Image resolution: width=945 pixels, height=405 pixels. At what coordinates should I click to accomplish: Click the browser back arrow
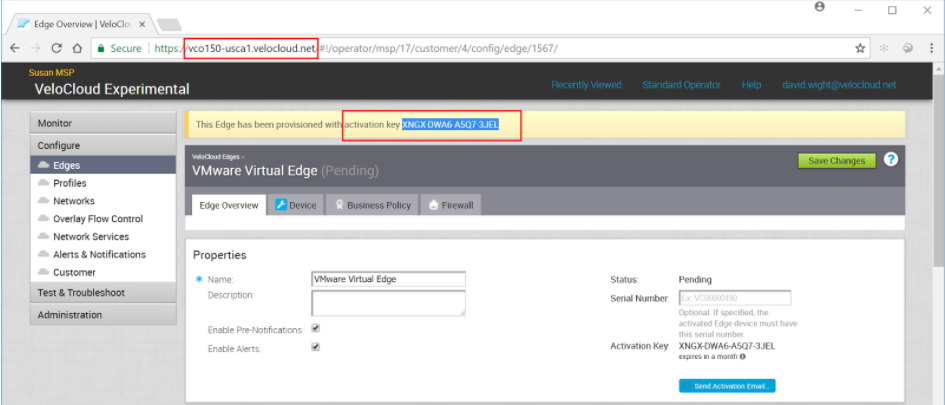pyautogui.click(x=15, y=48)
